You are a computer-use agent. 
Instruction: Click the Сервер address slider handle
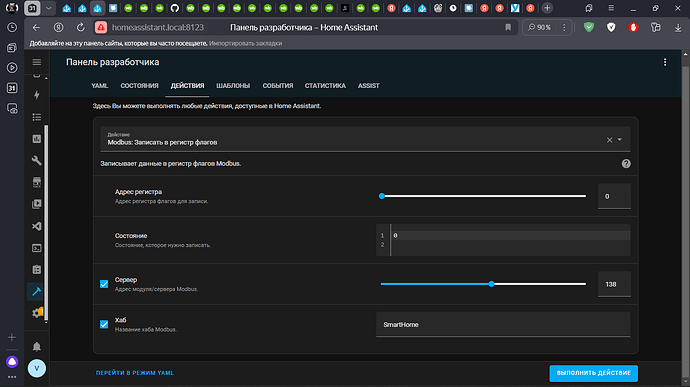[492, 284]
